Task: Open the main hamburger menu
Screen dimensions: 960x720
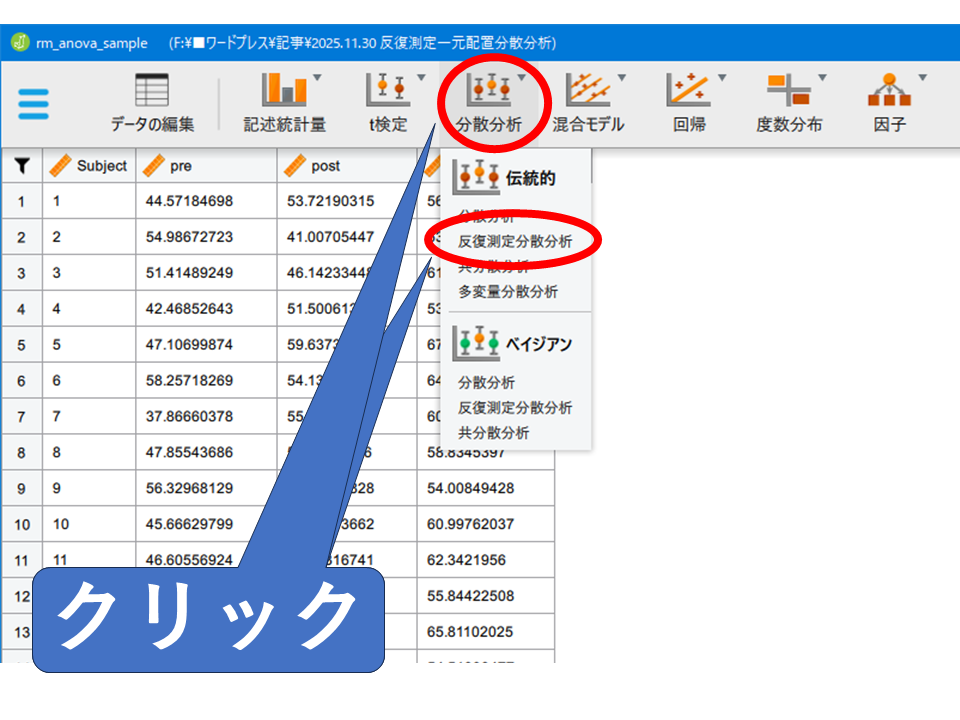Action: click(x=33, y=104)
